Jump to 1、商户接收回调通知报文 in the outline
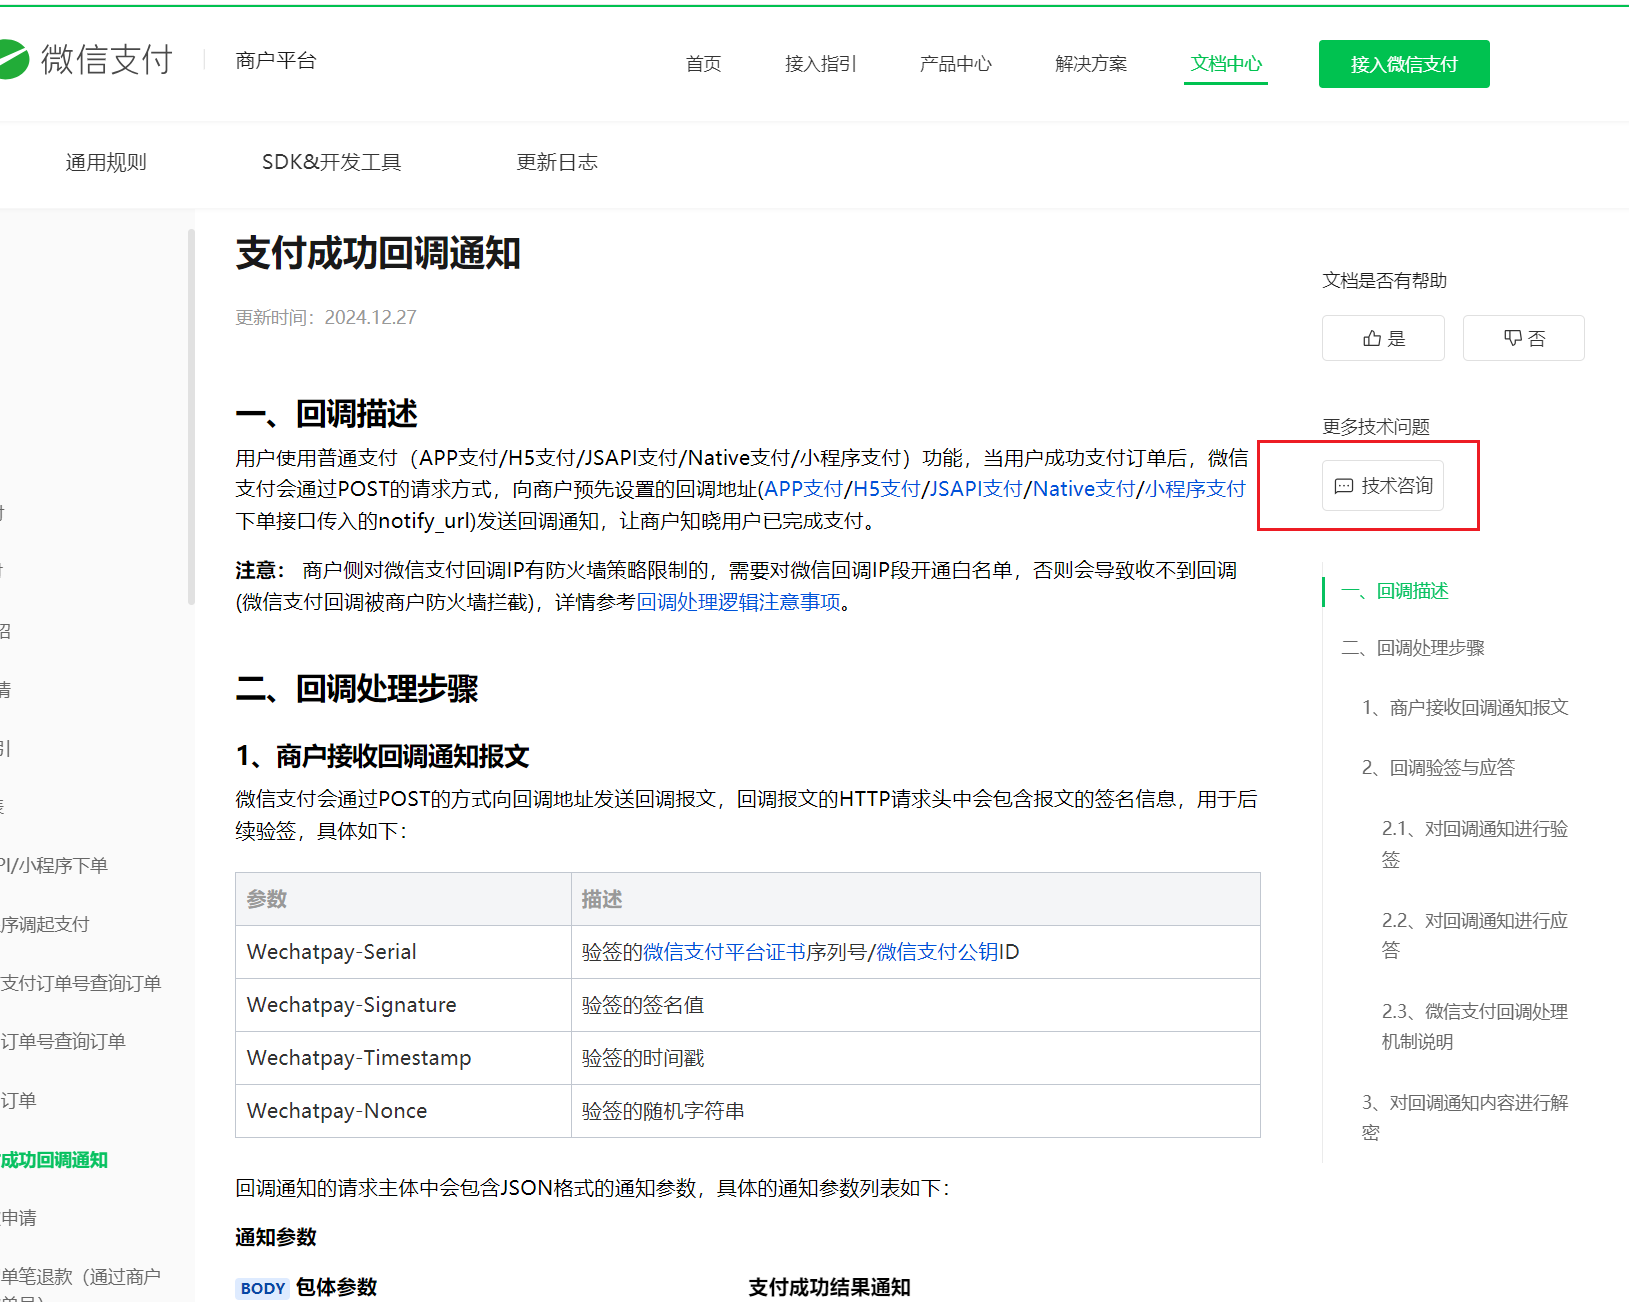The width and height of the screenshot is (1629, 1302). point(1465,708)
